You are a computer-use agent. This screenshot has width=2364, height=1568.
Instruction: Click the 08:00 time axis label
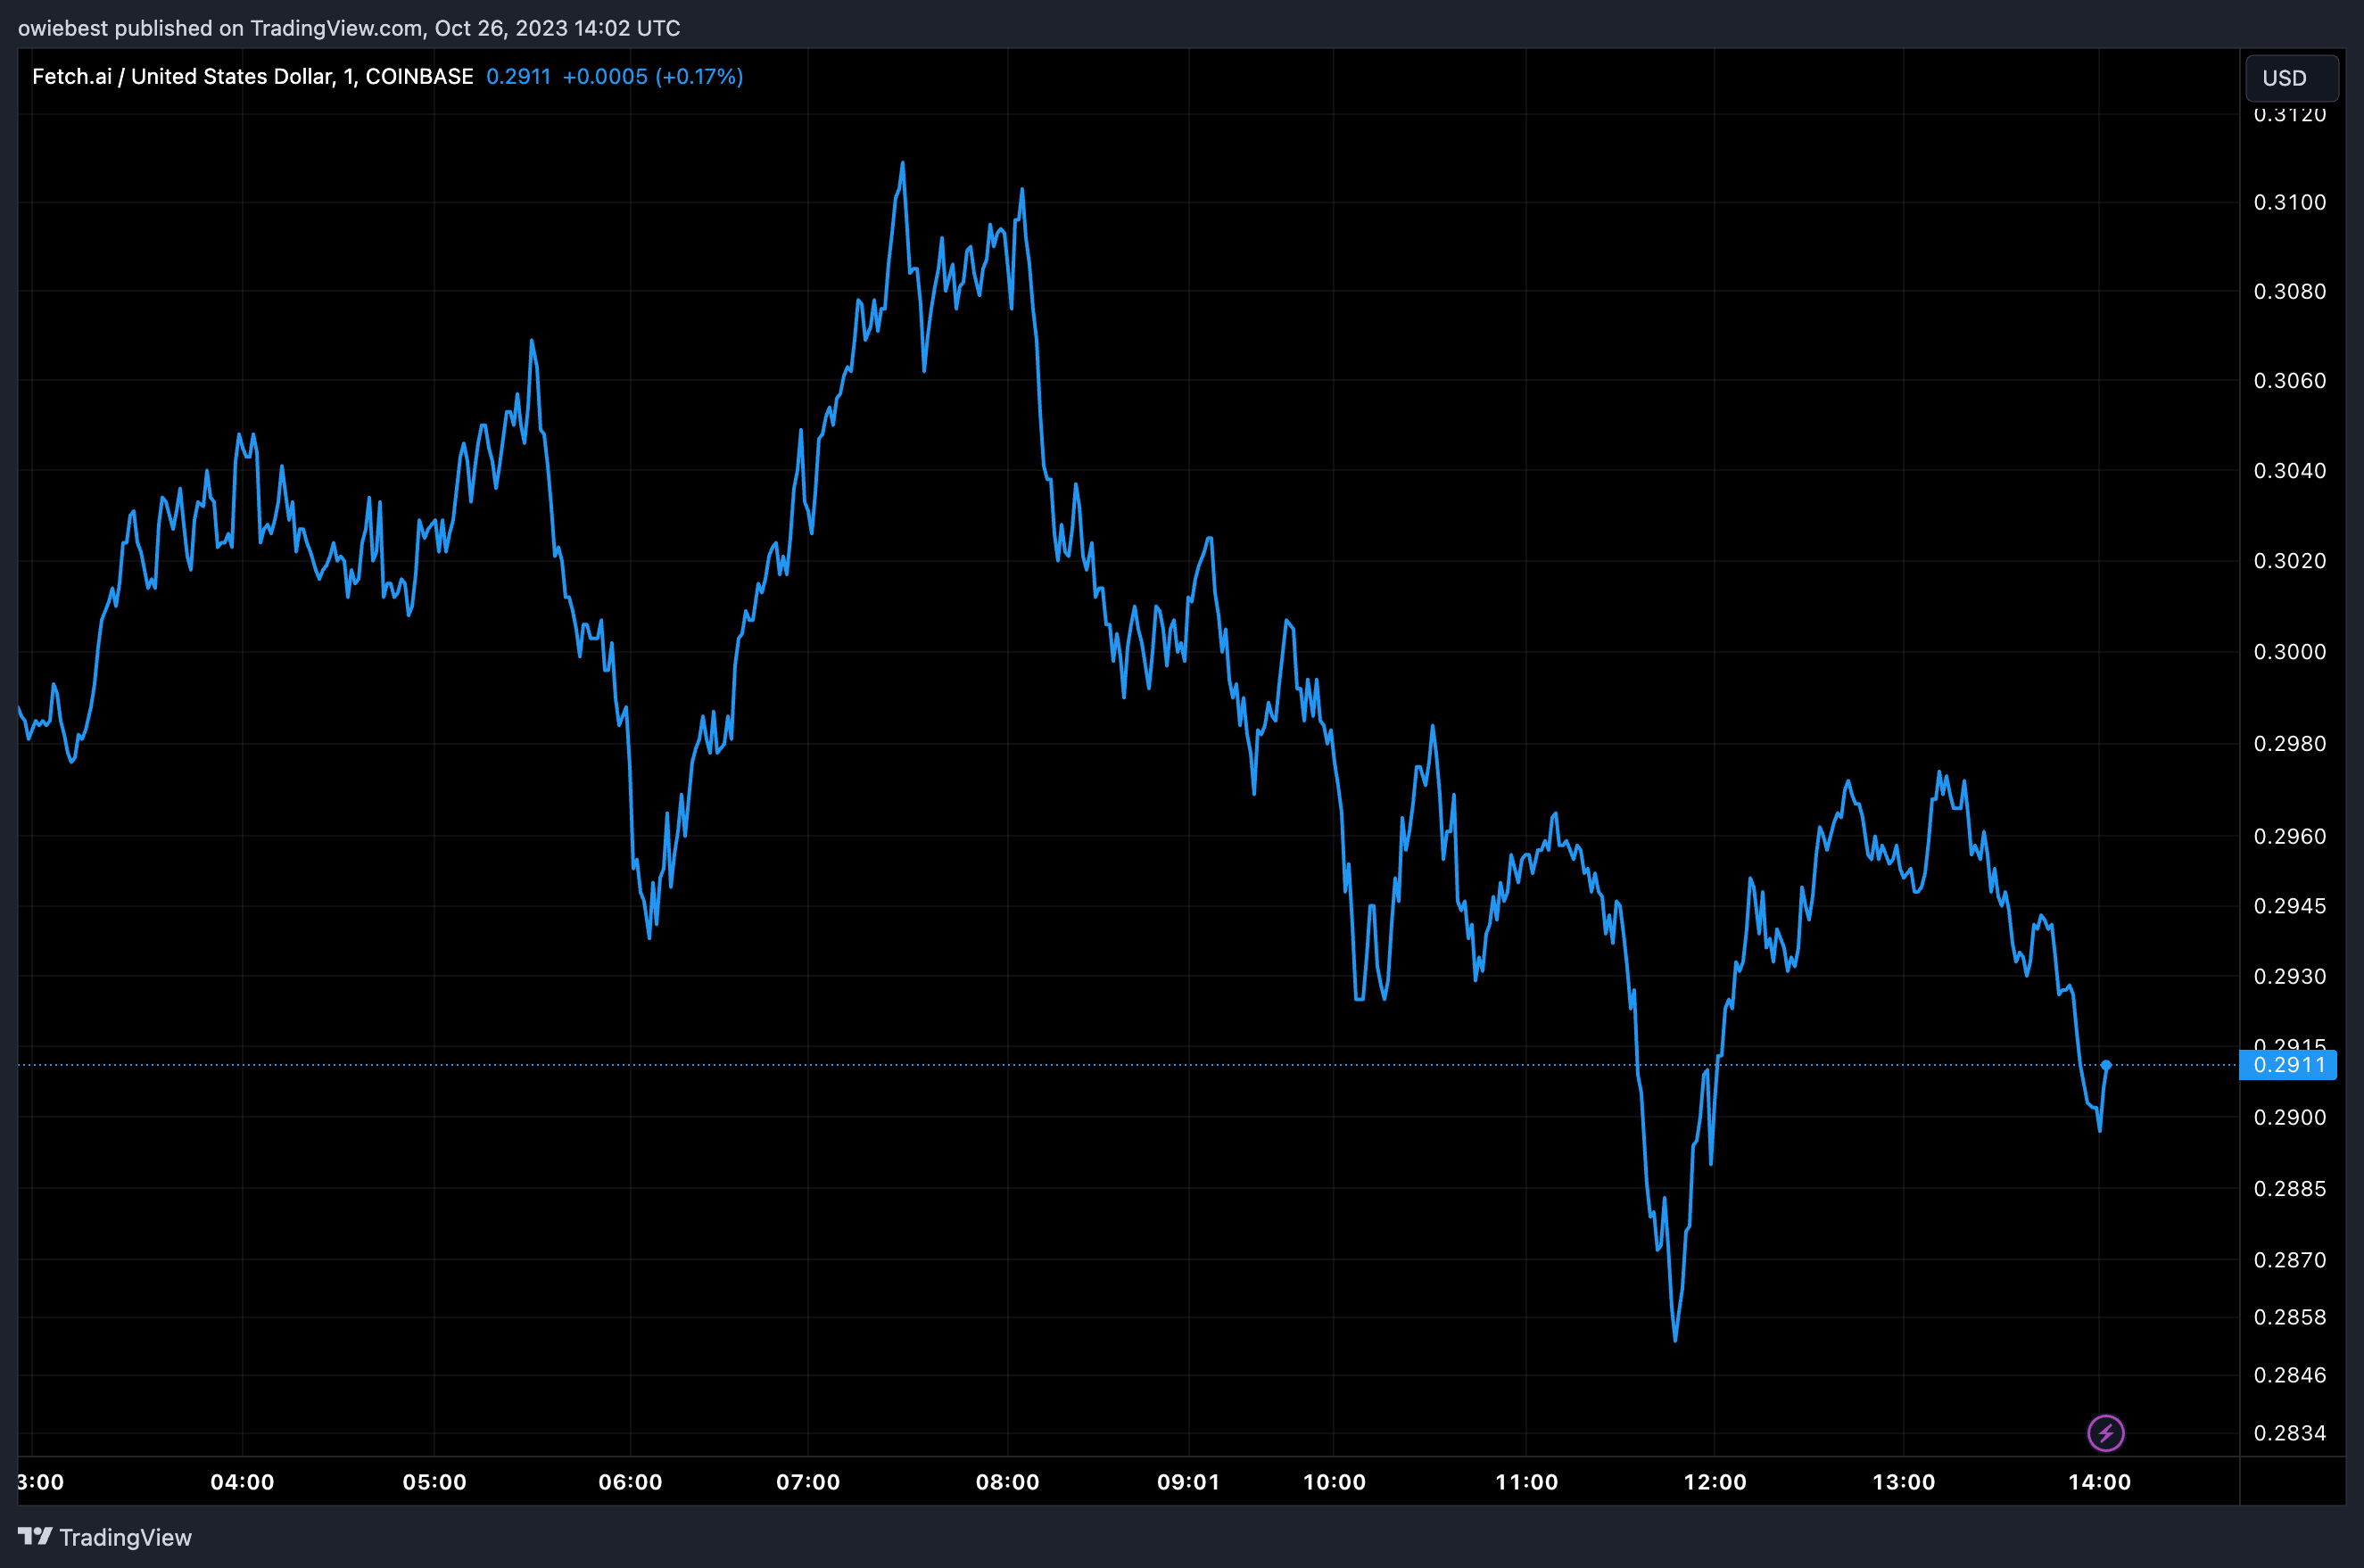[1007, 1482]
